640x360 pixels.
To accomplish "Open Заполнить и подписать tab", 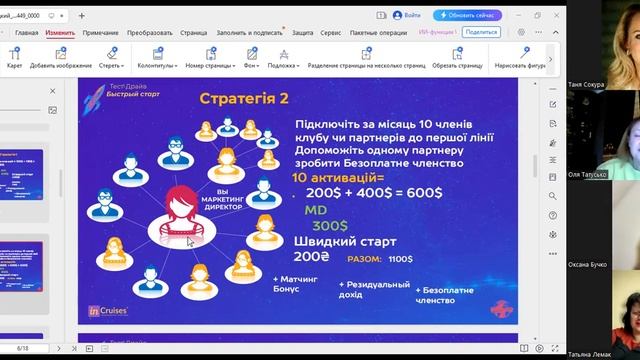I will (x=249, y=33).
